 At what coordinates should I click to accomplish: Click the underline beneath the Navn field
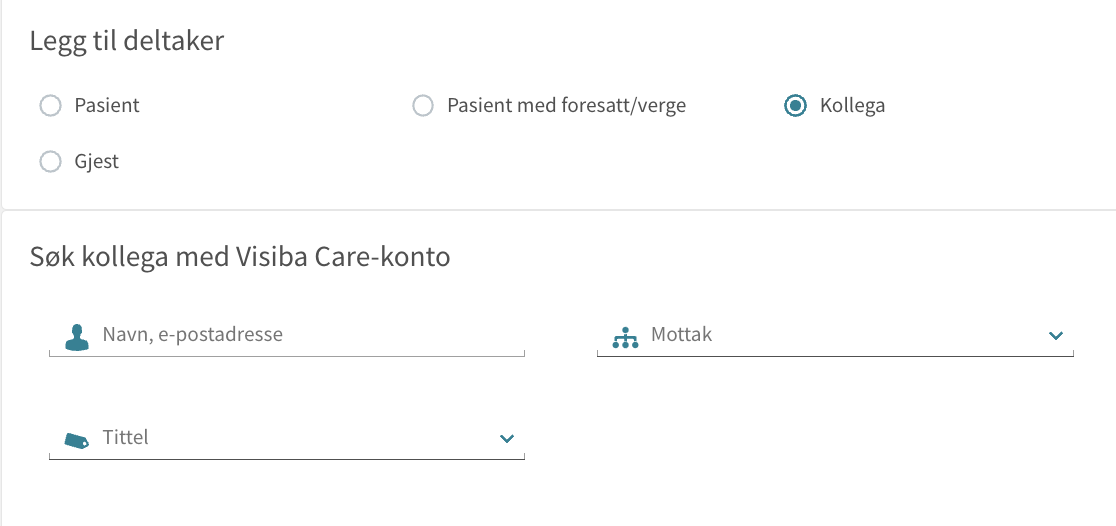pyautogui.click(x=287, y=354)
